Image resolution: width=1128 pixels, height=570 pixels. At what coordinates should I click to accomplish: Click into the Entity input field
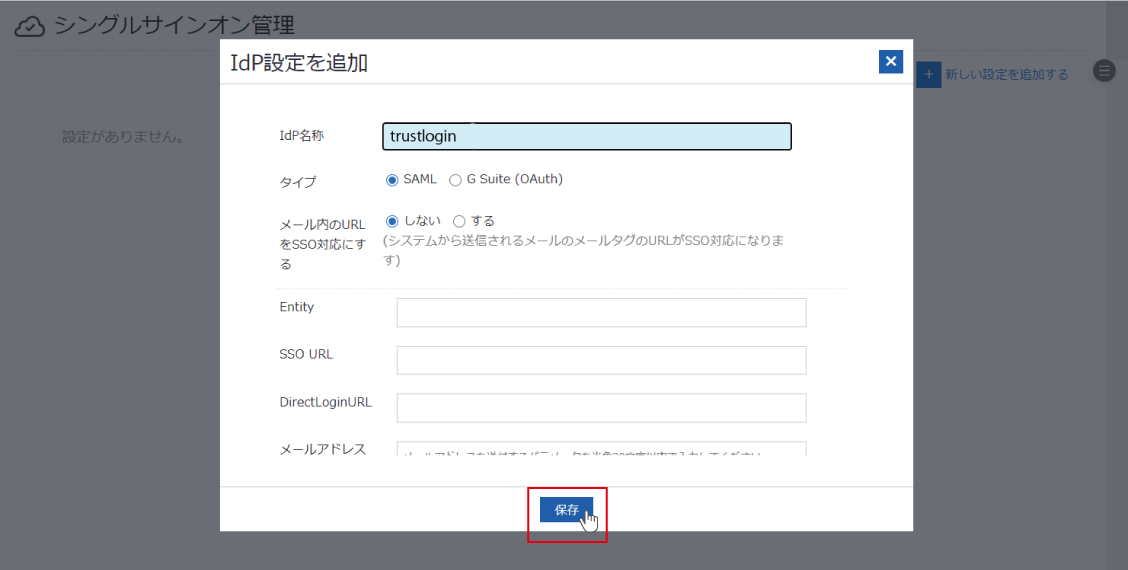tap(601, 312)
